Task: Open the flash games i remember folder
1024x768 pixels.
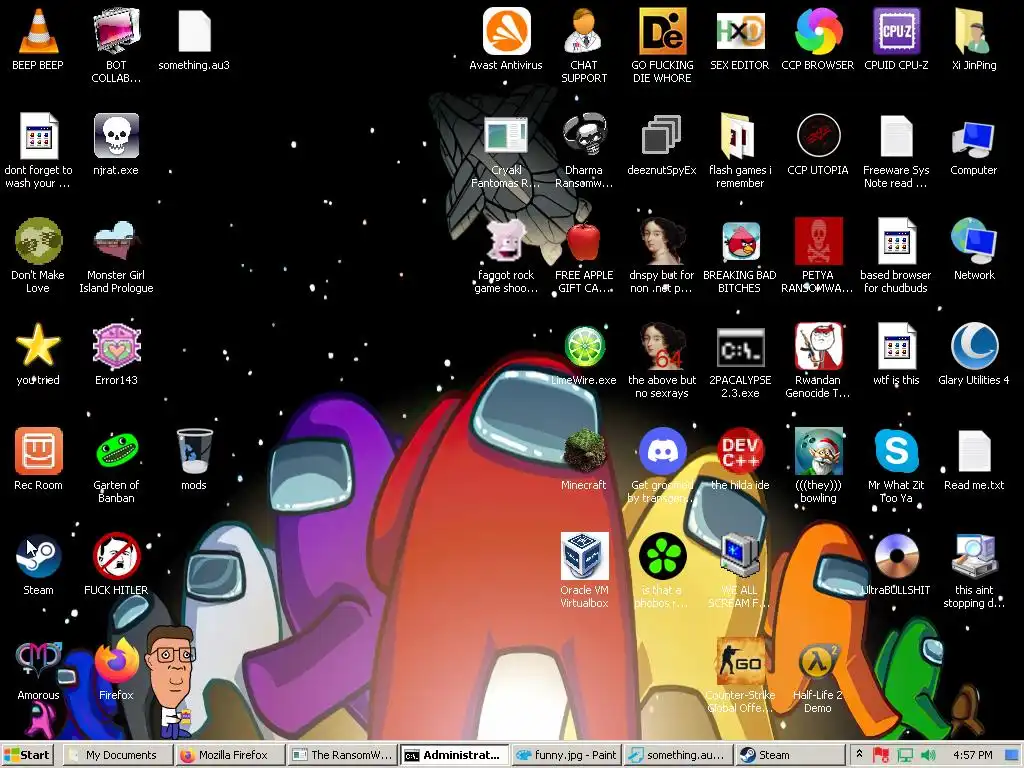Action: pyautogui.click(x=740, y=136)
